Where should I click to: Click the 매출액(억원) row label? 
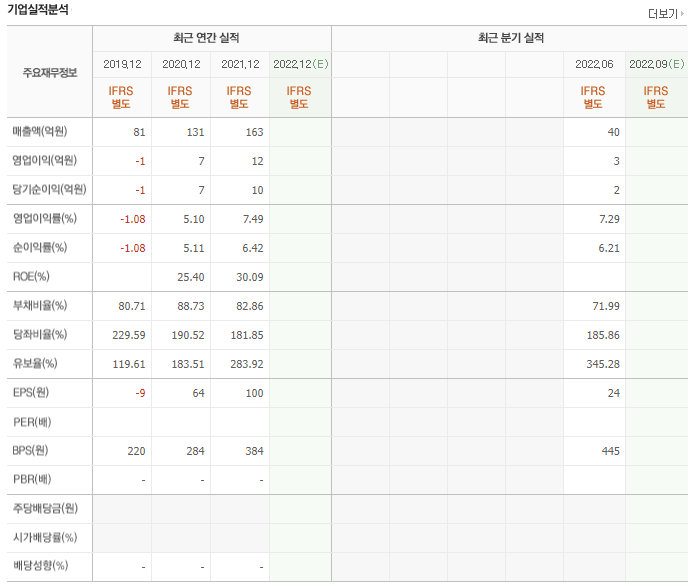click(x=40, y=132)
